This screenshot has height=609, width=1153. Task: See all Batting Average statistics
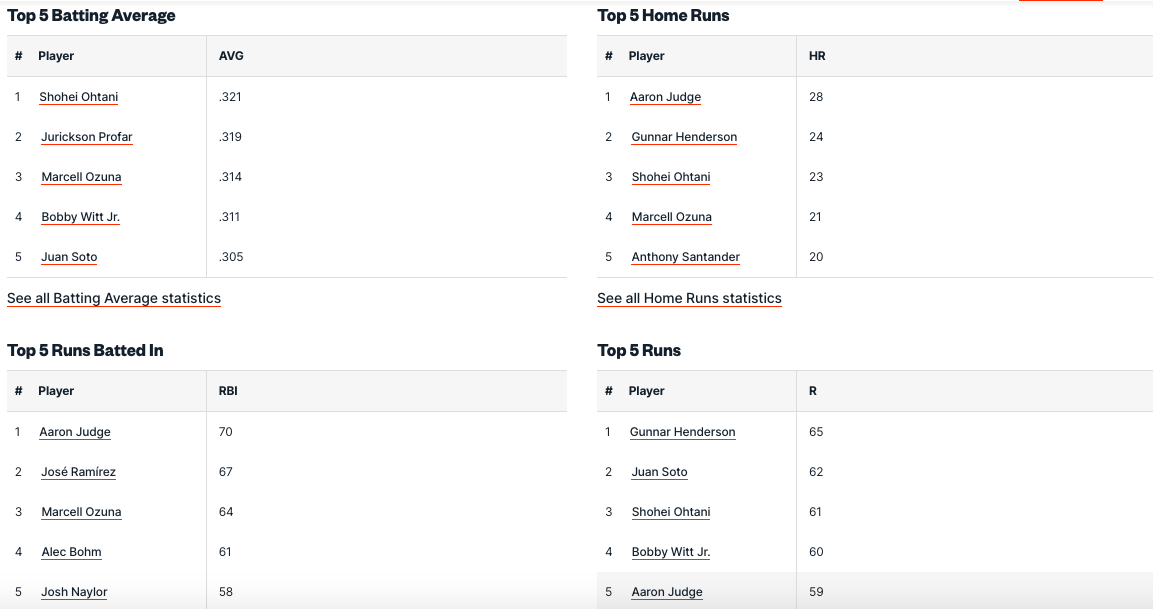point(114,298)
